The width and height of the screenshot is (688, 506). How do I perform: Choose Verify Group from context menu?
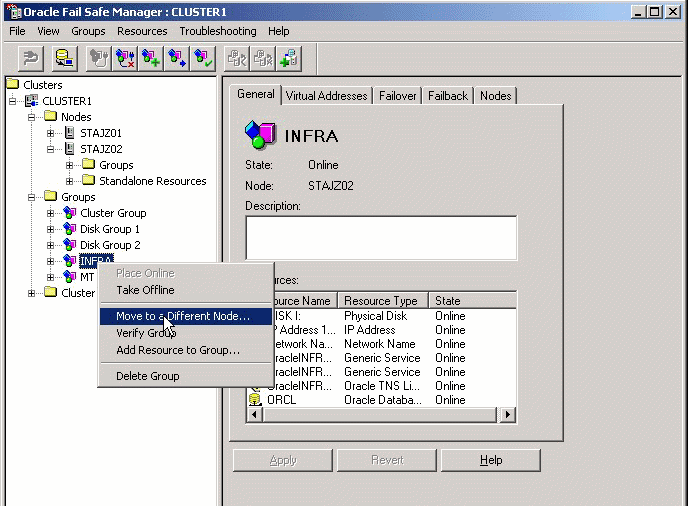click(x=146, y=333)
